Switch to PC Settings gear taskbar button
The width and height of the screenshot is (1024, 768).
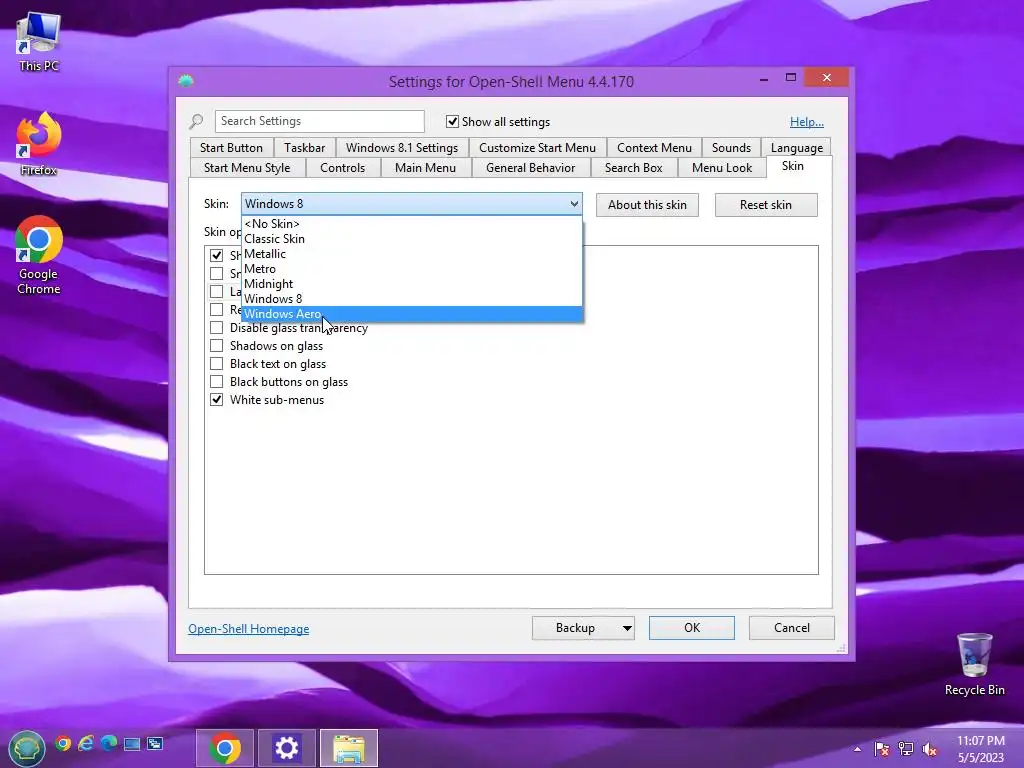(x=287, y=748)
